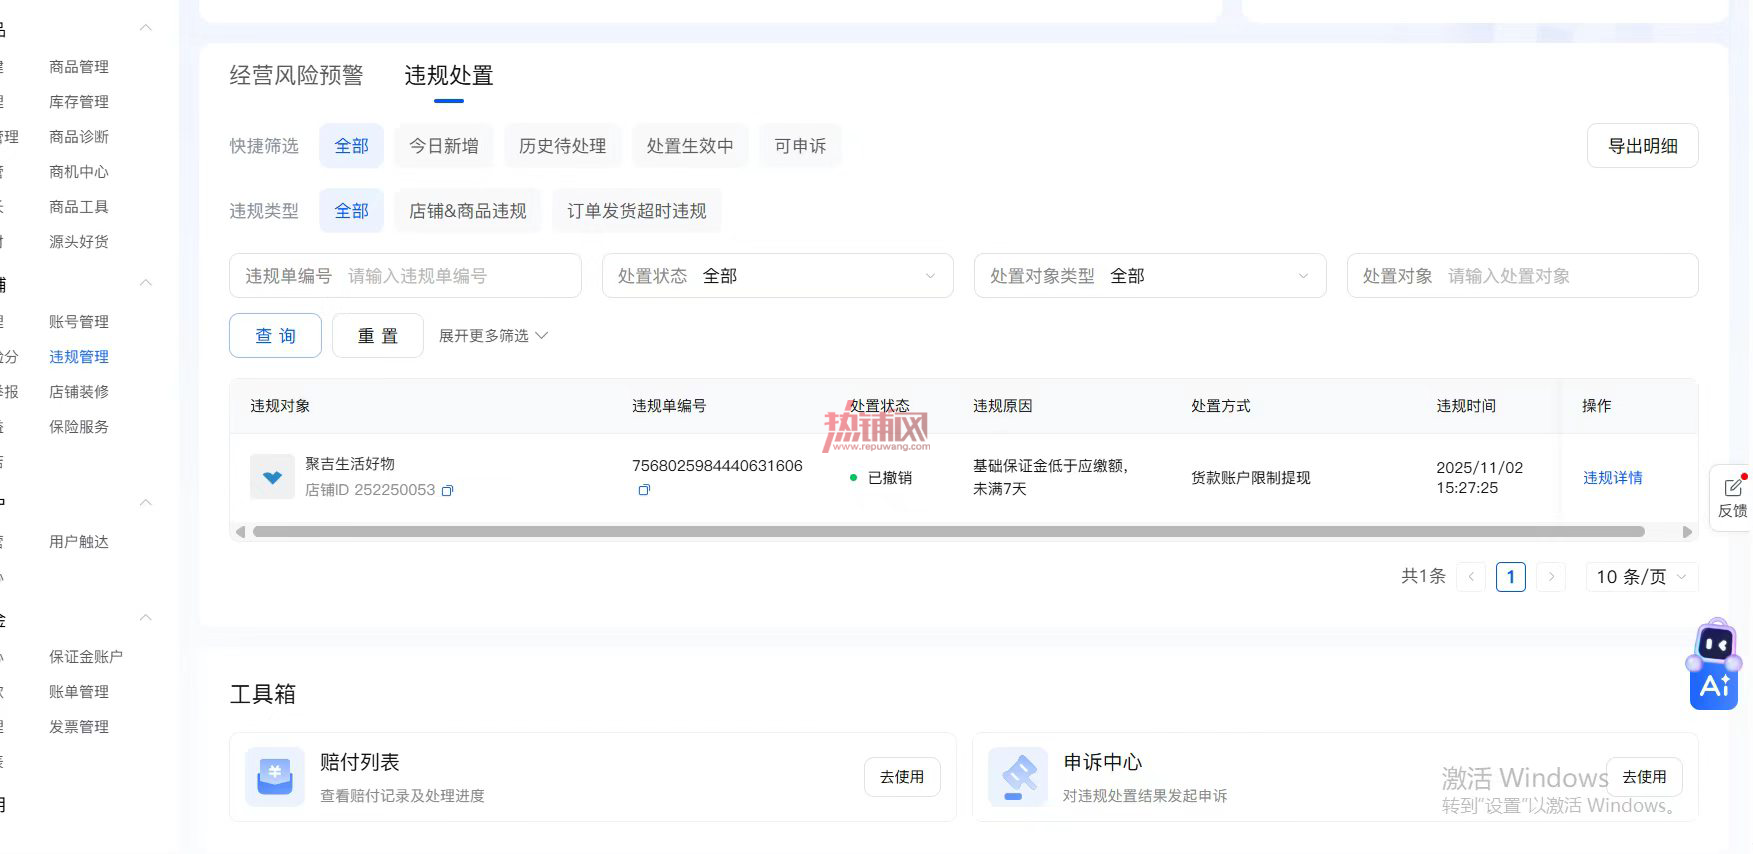Click the 申诉中心 gavel icon
Viewport: 1753px width, 854px height.
coord(1018,777)
